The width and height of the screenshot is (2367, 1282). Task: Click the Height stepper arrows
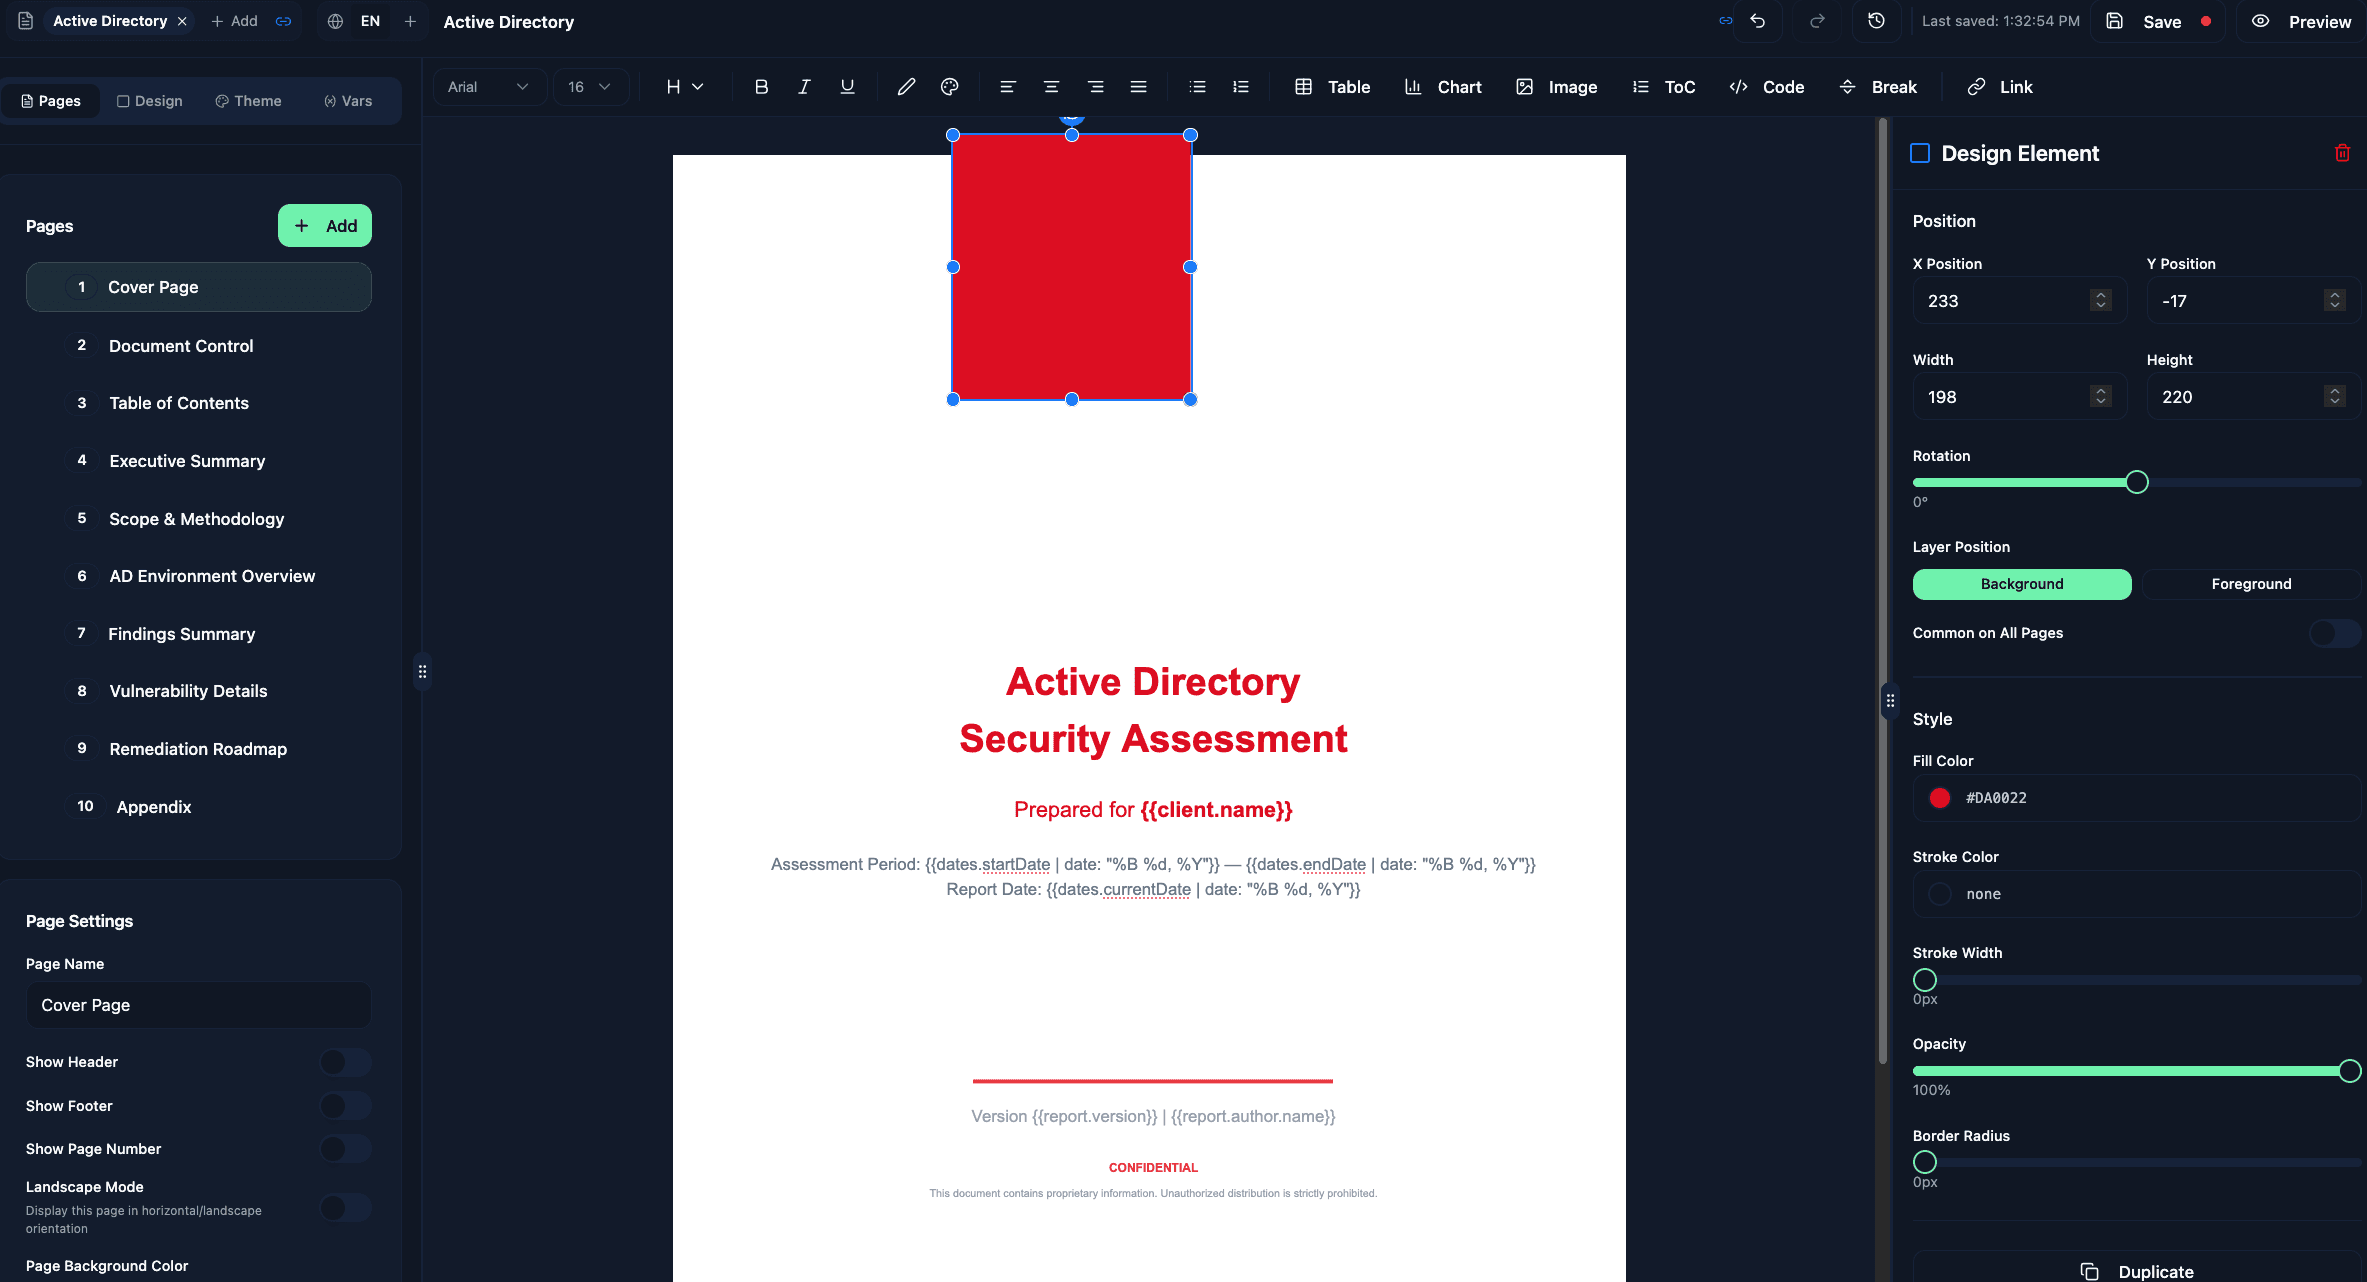coord(2334,397)
